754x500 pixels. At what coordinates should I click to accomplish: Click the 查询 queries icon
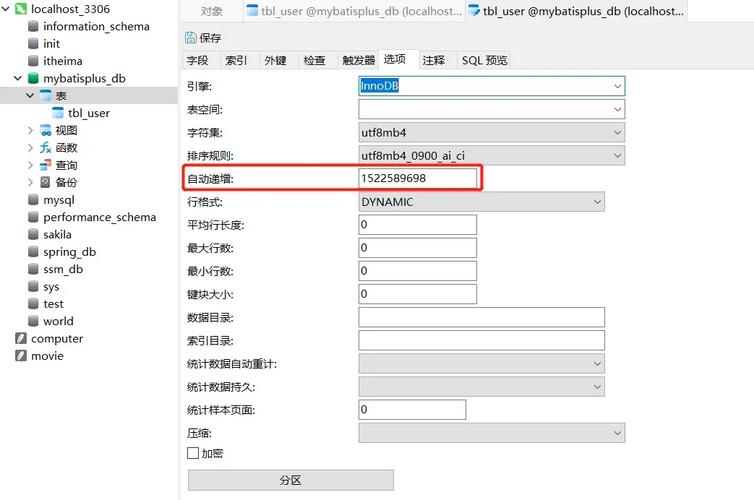click(46, 165)
